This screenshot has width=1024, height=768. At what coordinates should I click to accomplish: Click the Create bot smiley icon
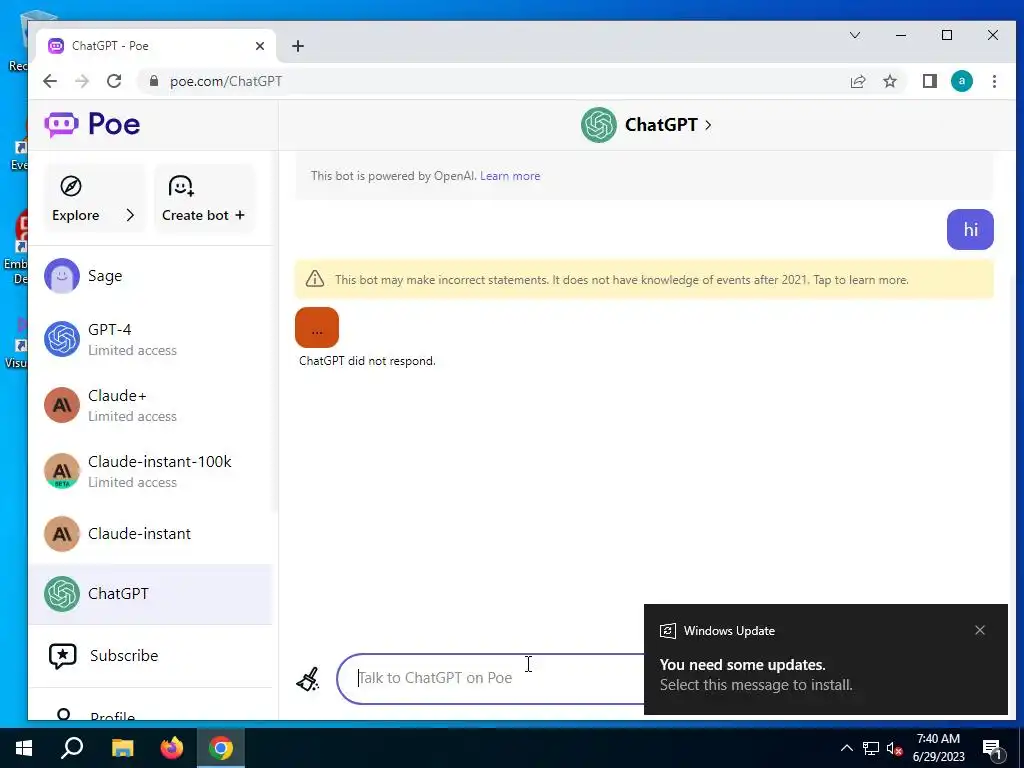tap(181, 186)
